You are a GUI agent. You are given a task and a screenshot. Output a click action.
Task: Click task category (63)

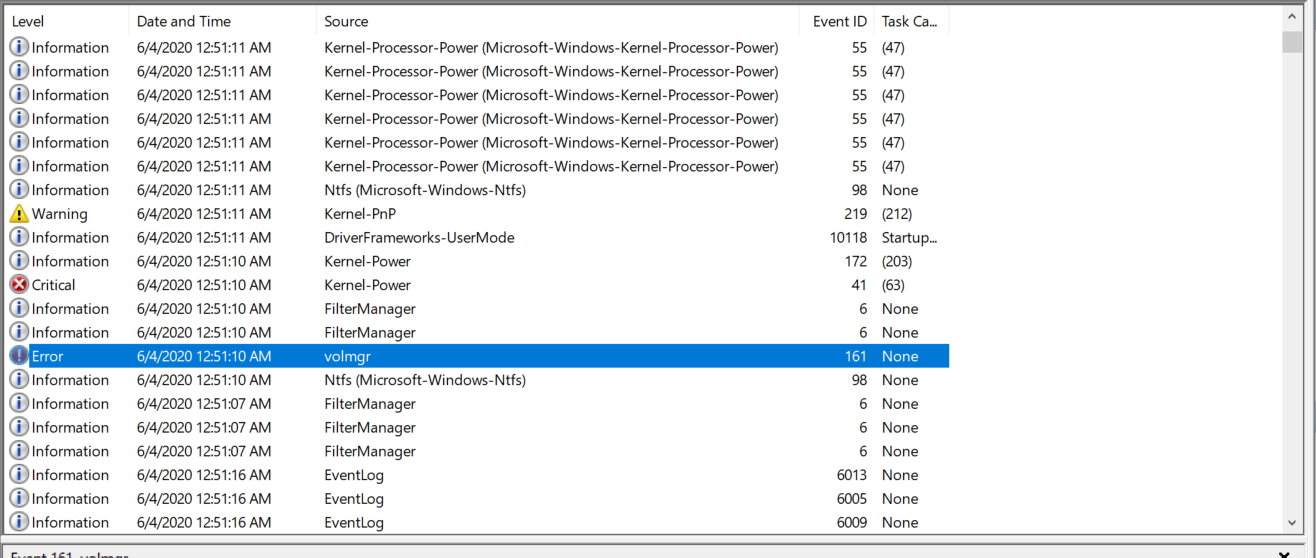tap(893, 285)
